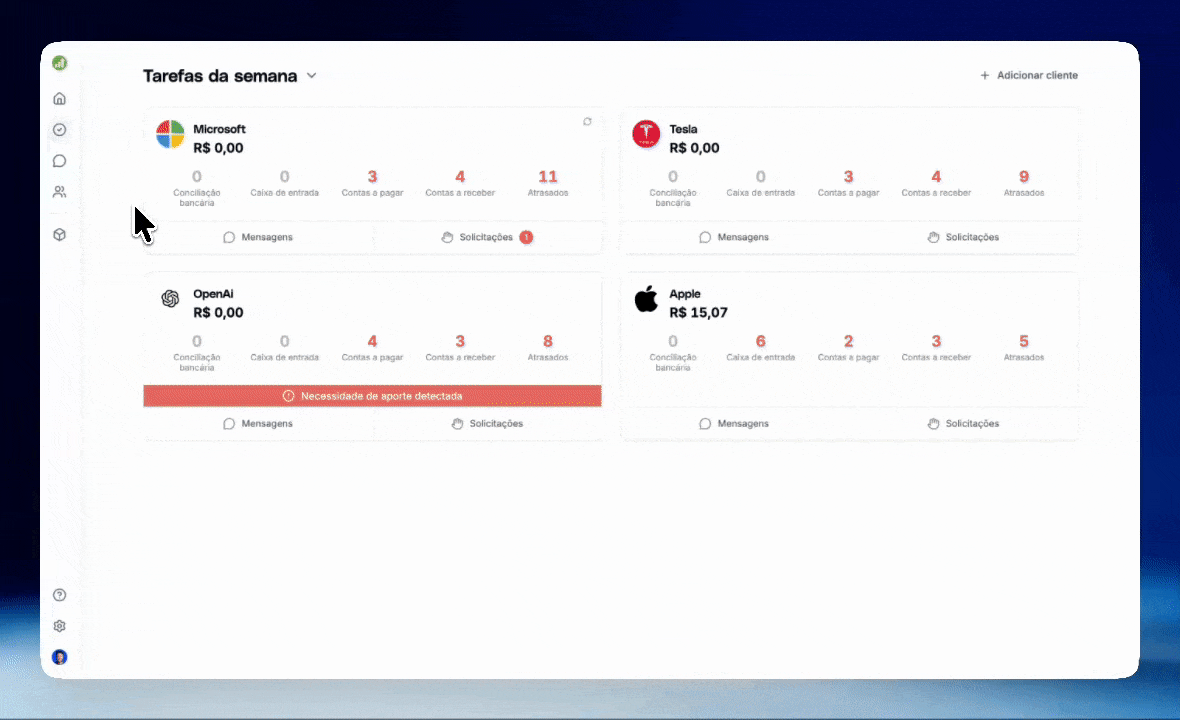Open the clients people icon in sidebar
Image resolution: width=1180 pixels, height=720 pixels.
pos(59,192)
